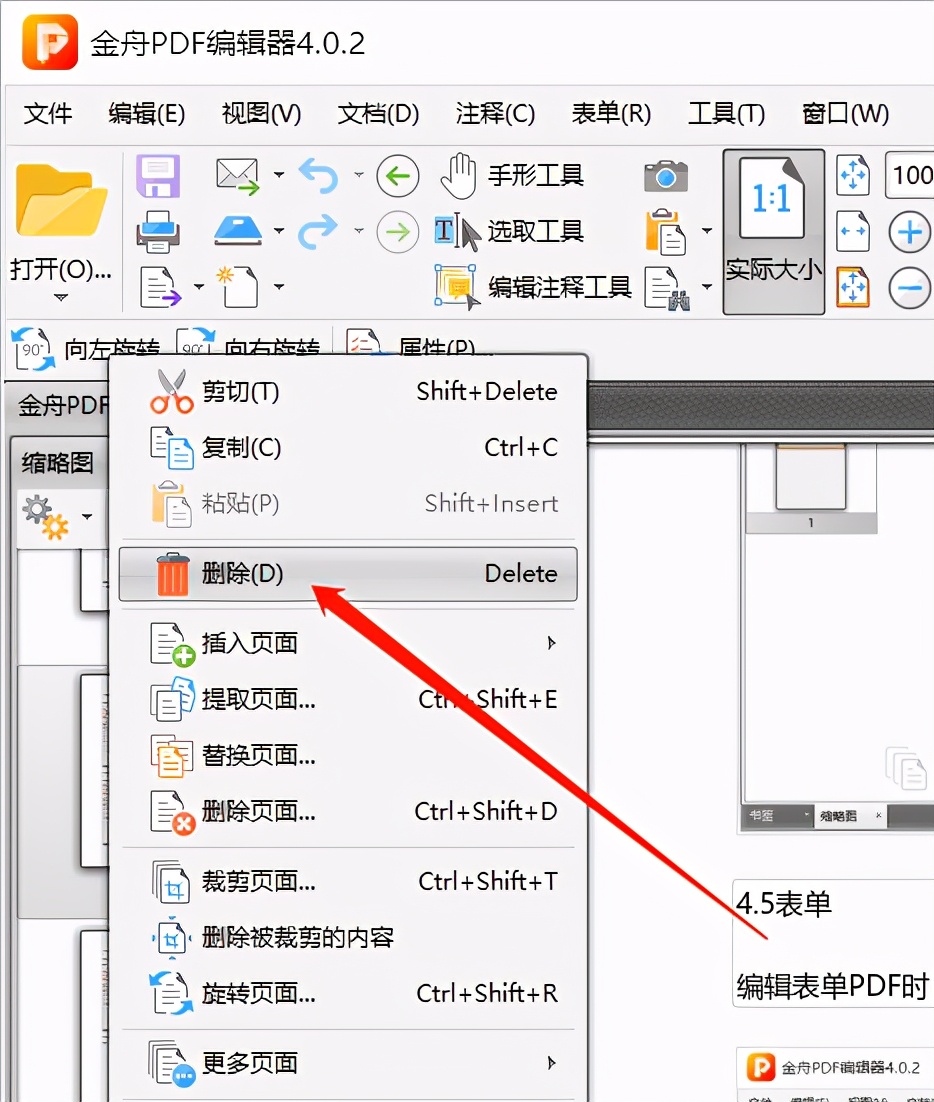Screen dimensions: 934x1102
Task: Select the Hand tool (手形工具)
Action: click(512, 175)
